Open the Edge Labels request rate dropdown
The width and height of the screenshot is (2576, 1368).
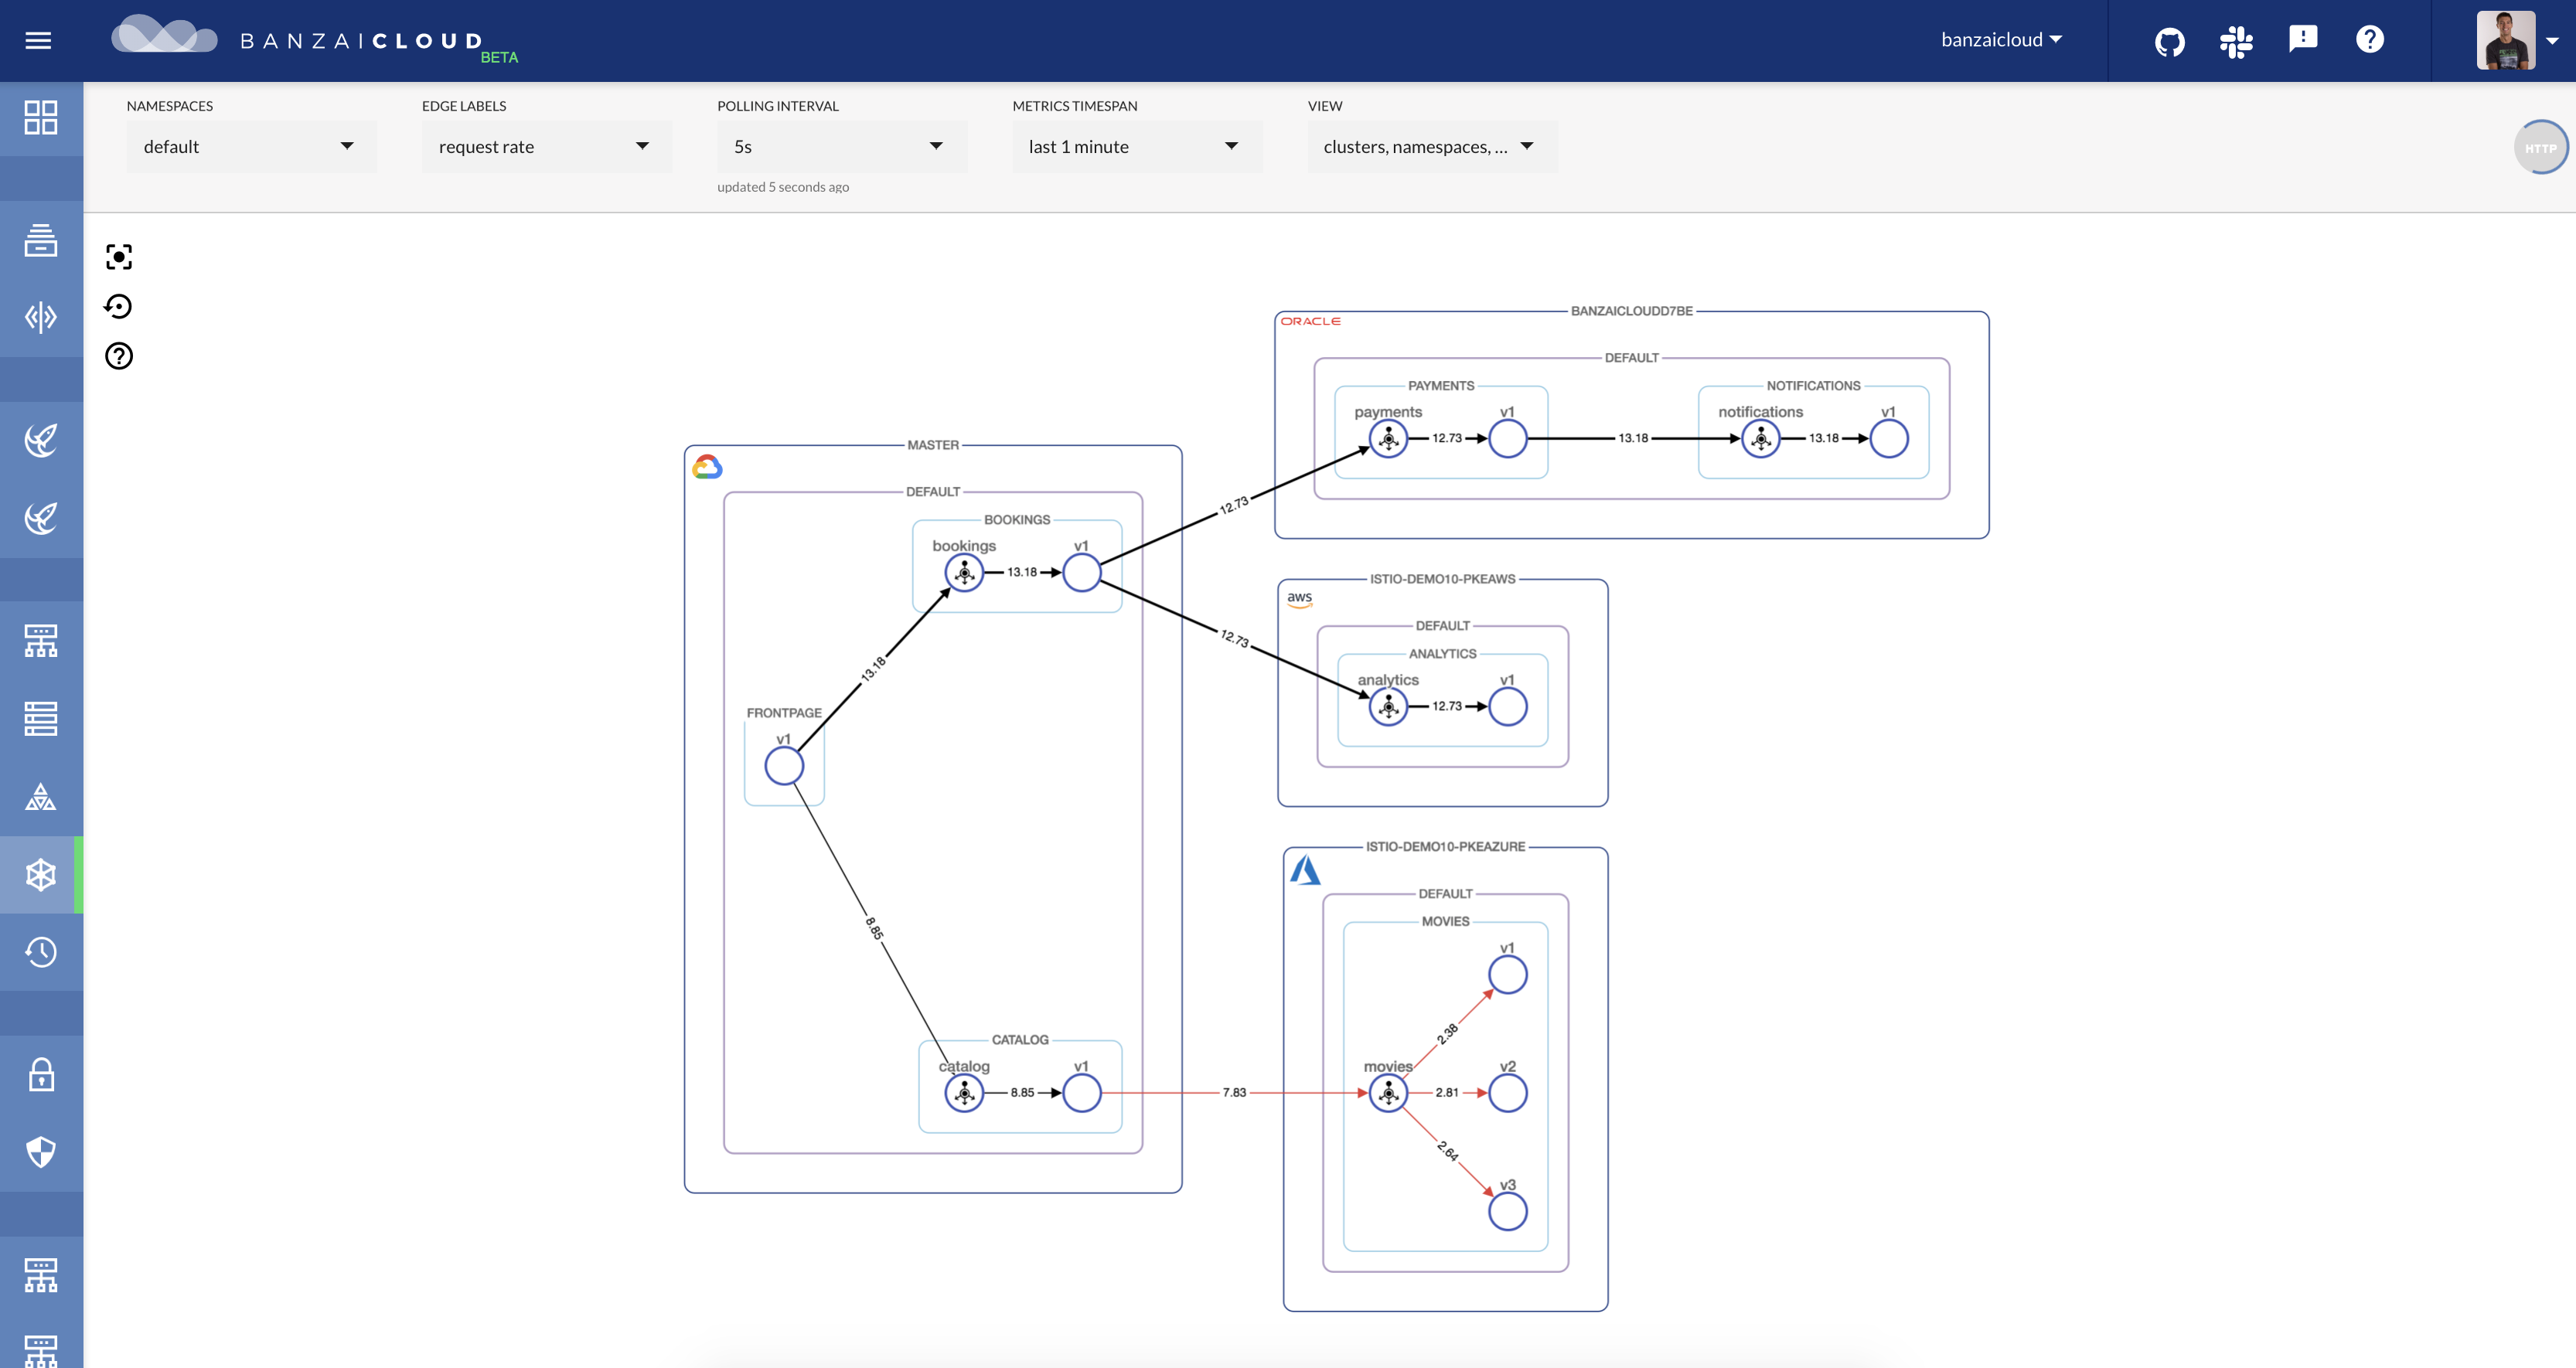click(546, 146)
